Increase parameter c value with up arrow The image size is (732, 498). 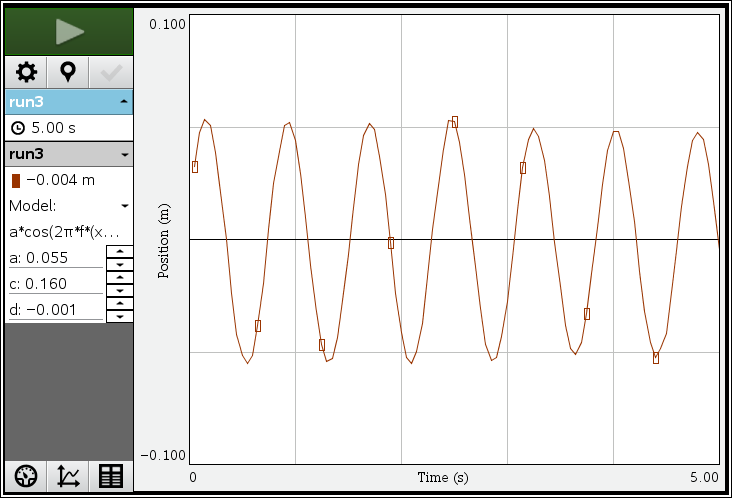point(119,277)
